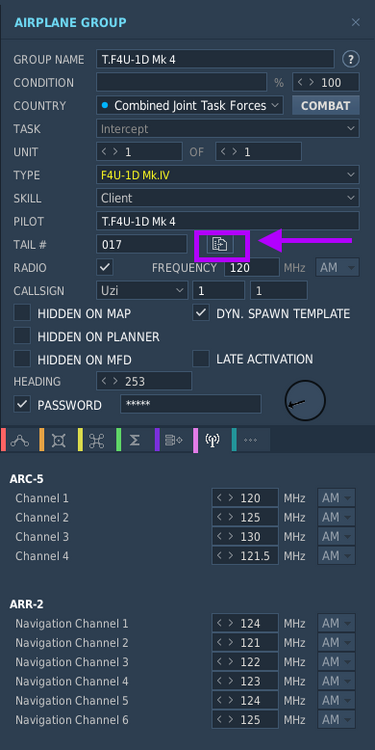
Task: Enable HIDDEN ON PLANNER checkbox
Action: tap(22, 336)
